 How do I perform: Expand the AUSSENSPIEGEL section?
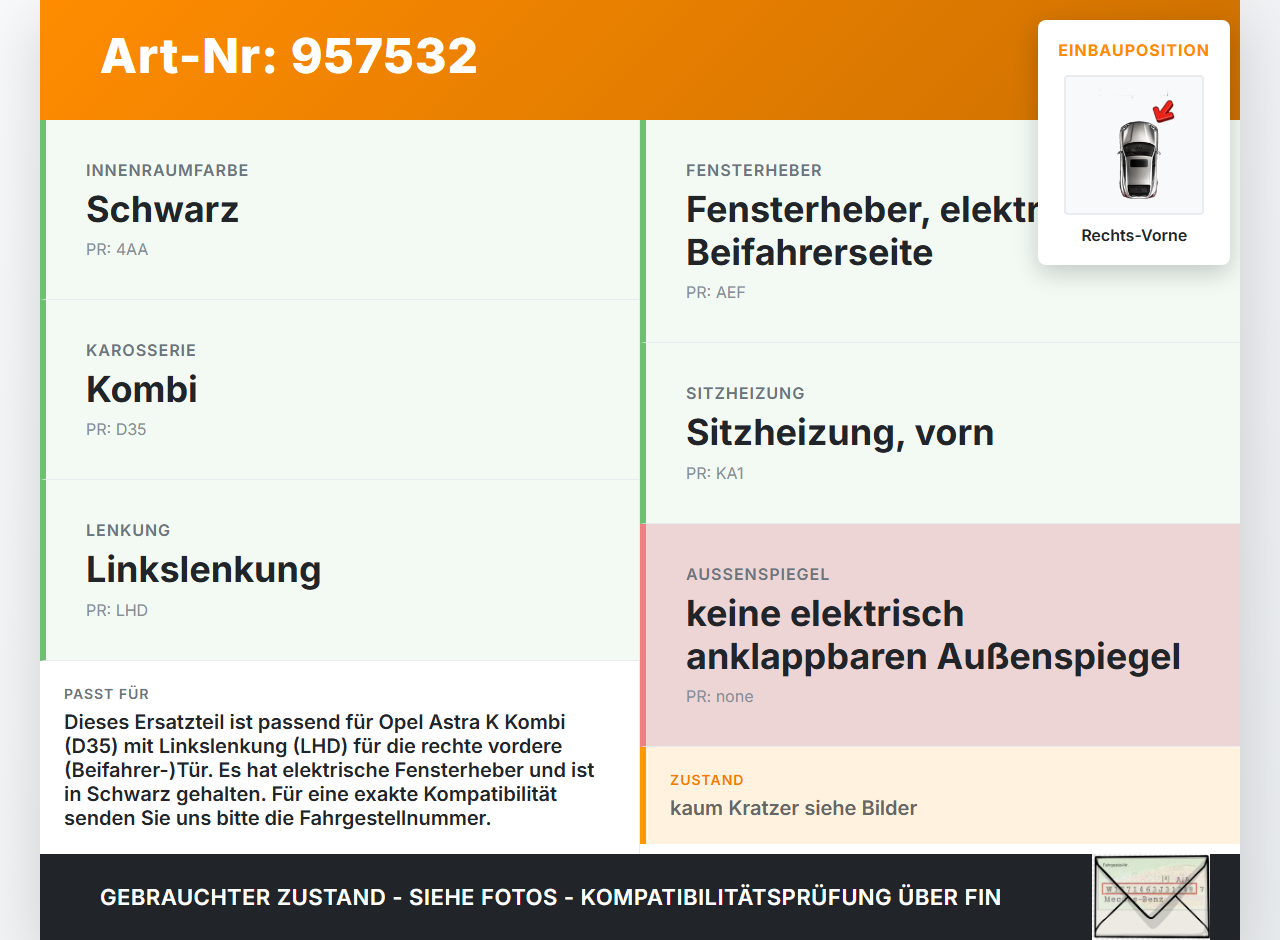click(x=933, y=635)
